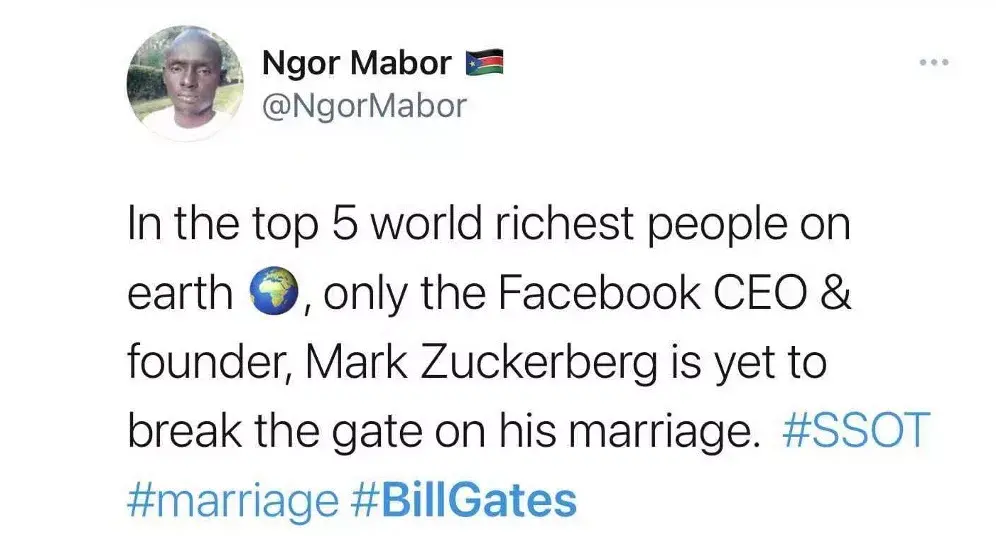Image resolution: width=996 pixels, height=536 pixels.
Task: Open the #SSOT hashtag
Action: [x=856, y=430]
